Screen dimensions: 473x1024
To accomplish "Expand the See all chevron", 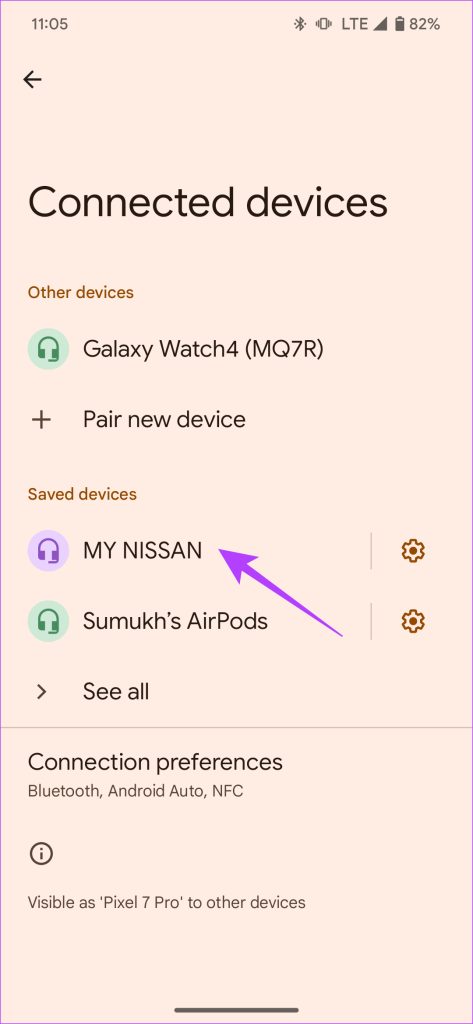I will [x=41, y=692].
